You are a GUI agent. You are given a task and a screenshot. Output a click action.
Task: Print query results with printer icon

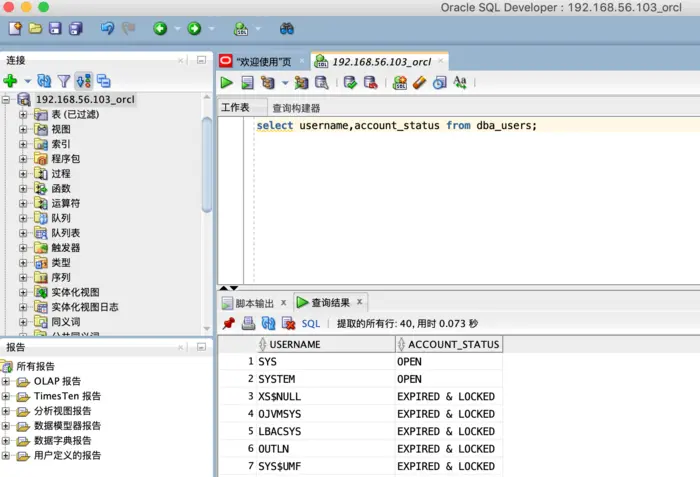click(x=248, y=323)
